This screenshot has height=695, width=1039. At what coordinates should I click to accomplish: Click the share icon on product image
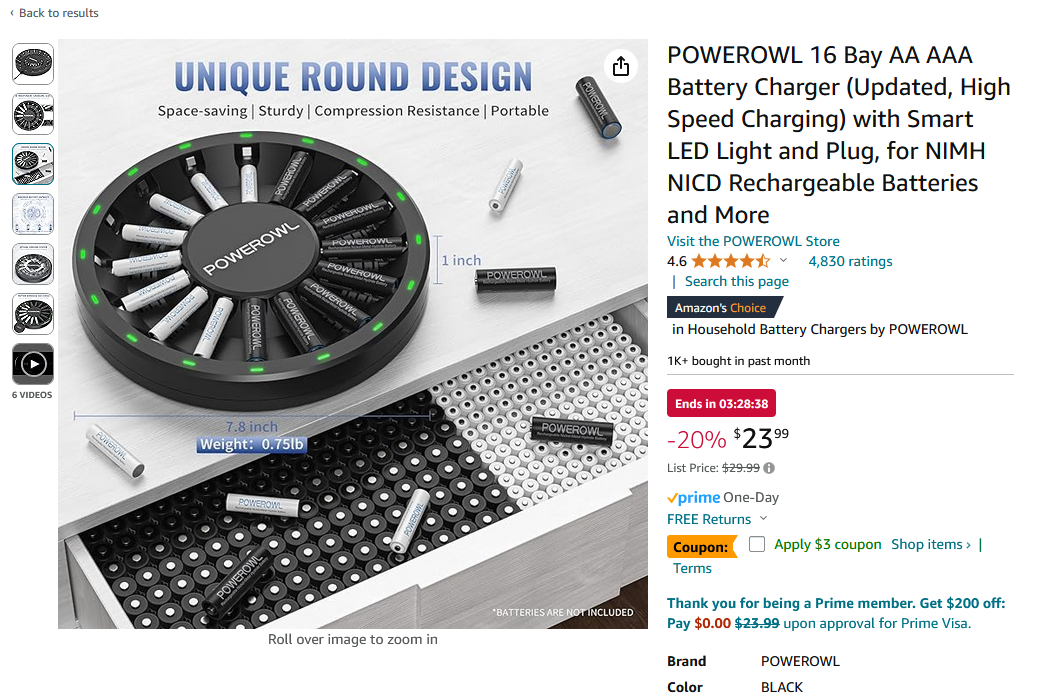(x=621, y=66)
